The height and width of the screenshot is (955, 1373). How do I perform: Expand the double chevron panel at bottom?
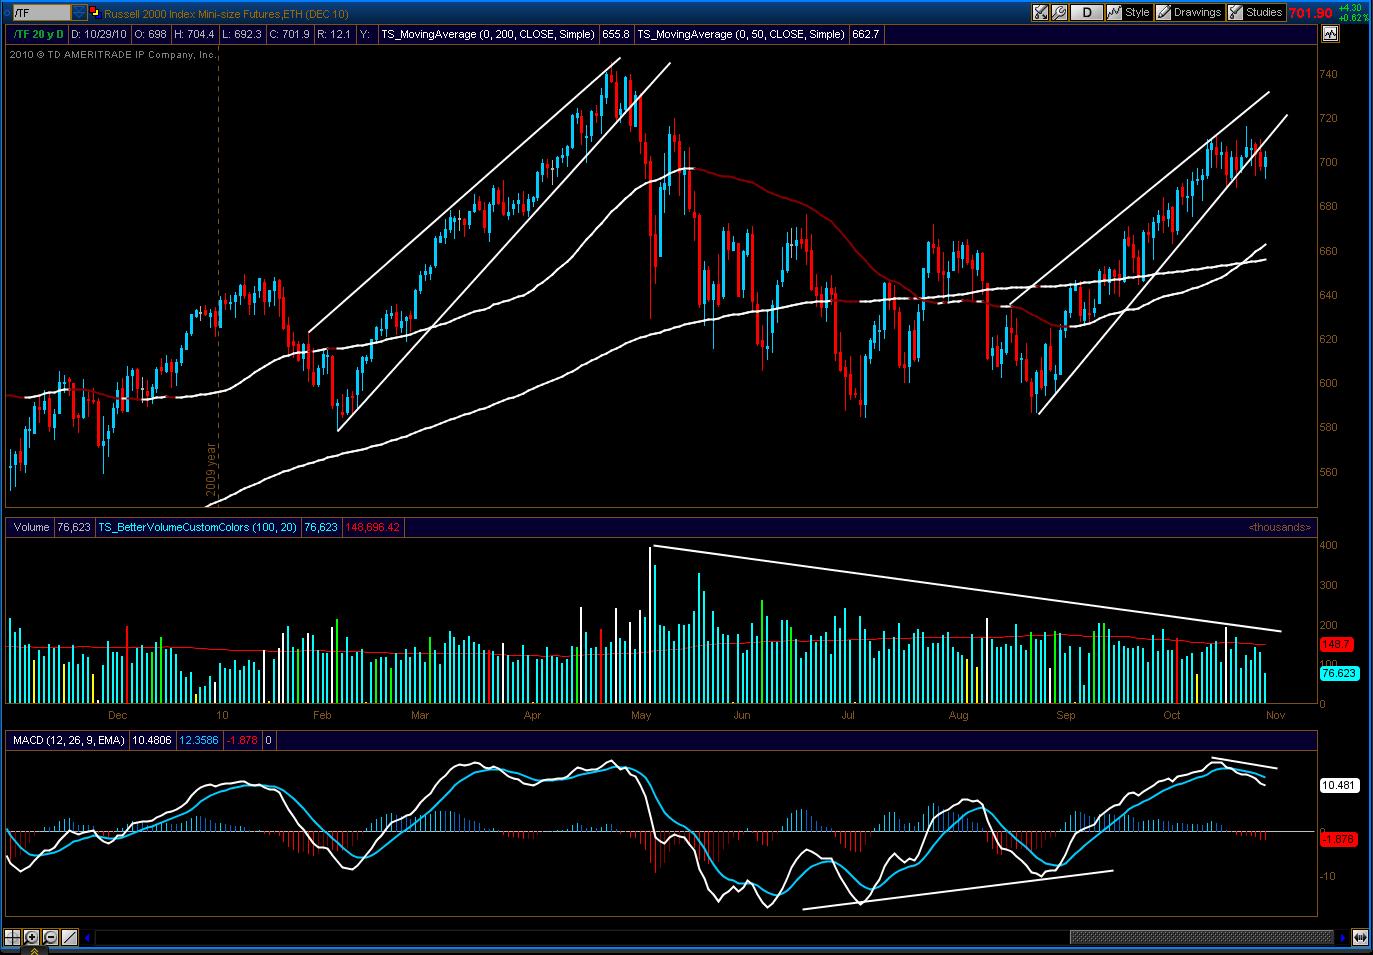click(x=34, y=950)
